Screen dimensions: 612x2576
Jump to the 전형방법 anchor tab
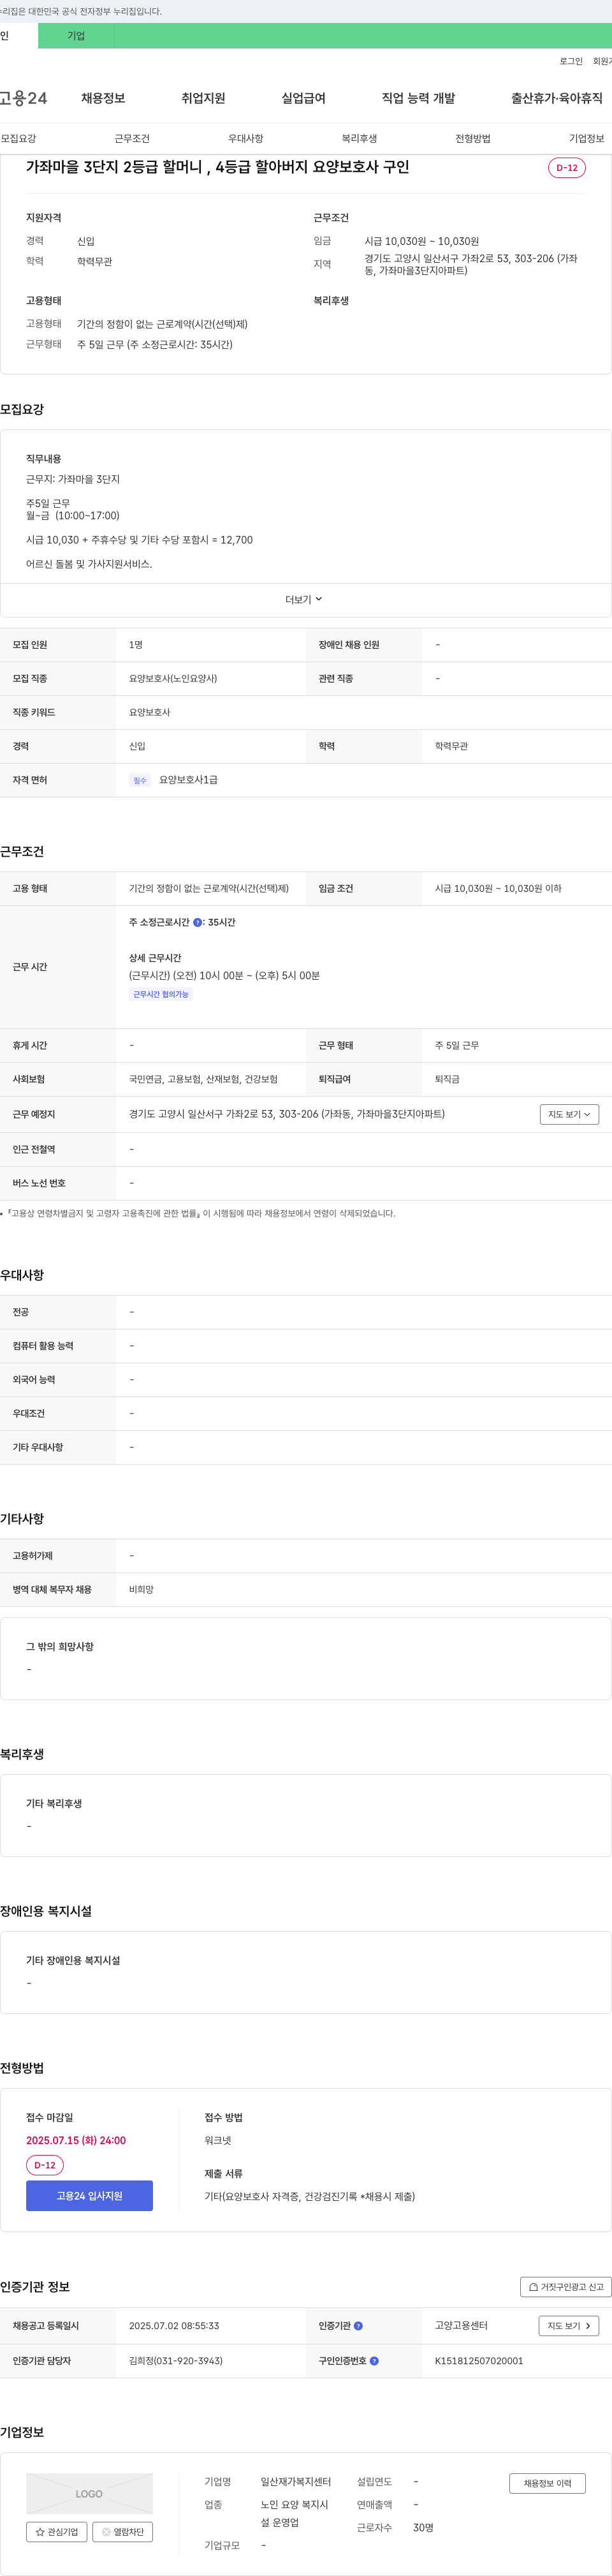[x=473, y=139]
